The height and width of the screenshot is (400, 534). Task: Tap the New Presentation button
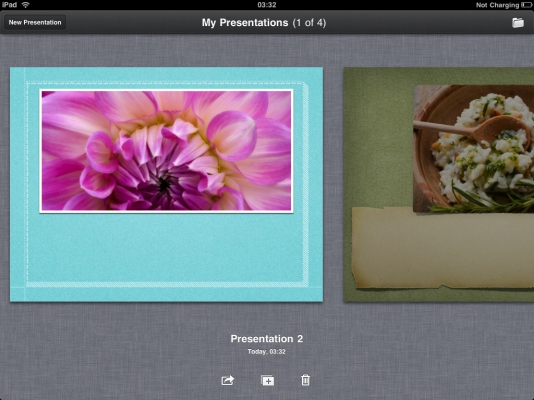coord(35,22)
